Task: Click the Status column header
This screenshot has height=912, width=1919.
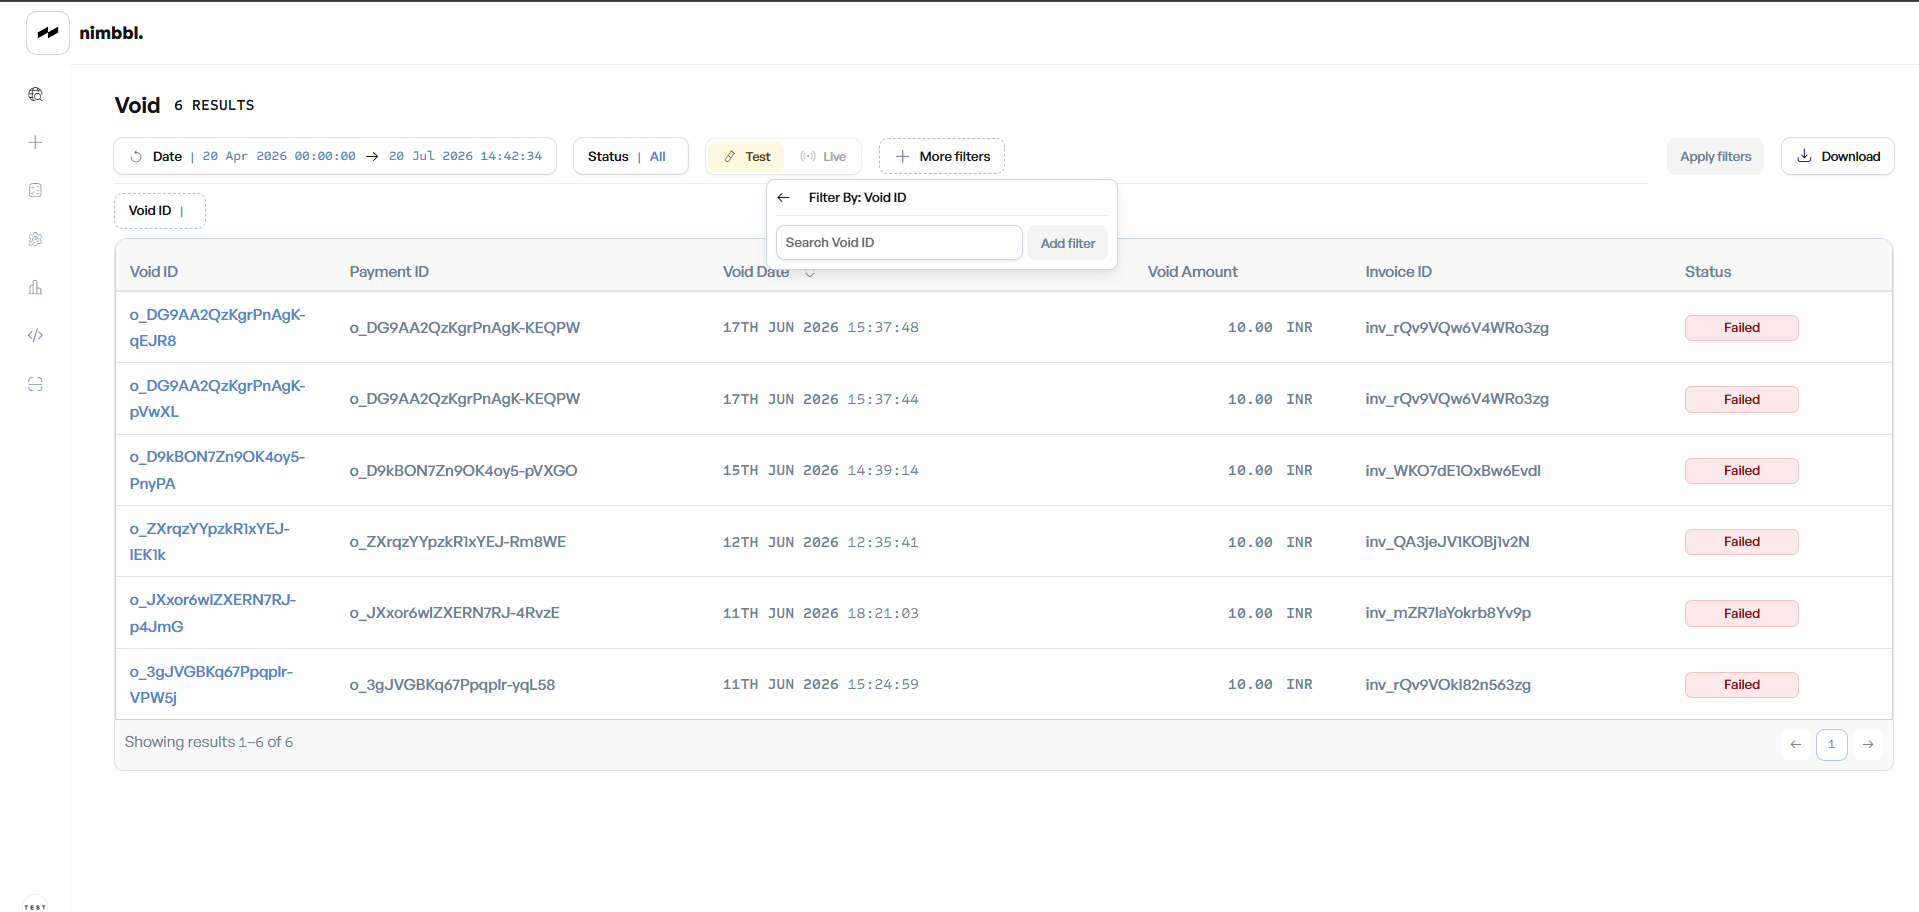Action: (x=1707, y=272)
